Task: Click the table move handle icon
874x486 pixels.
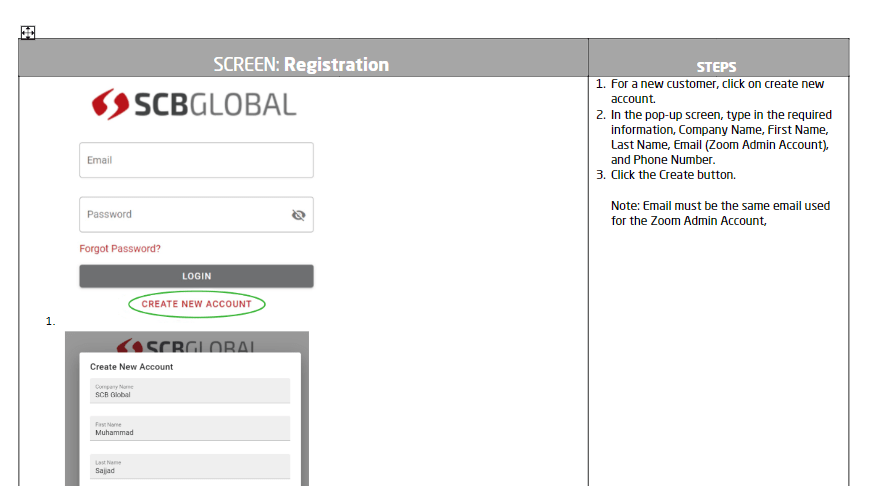Action: (28, 33)
